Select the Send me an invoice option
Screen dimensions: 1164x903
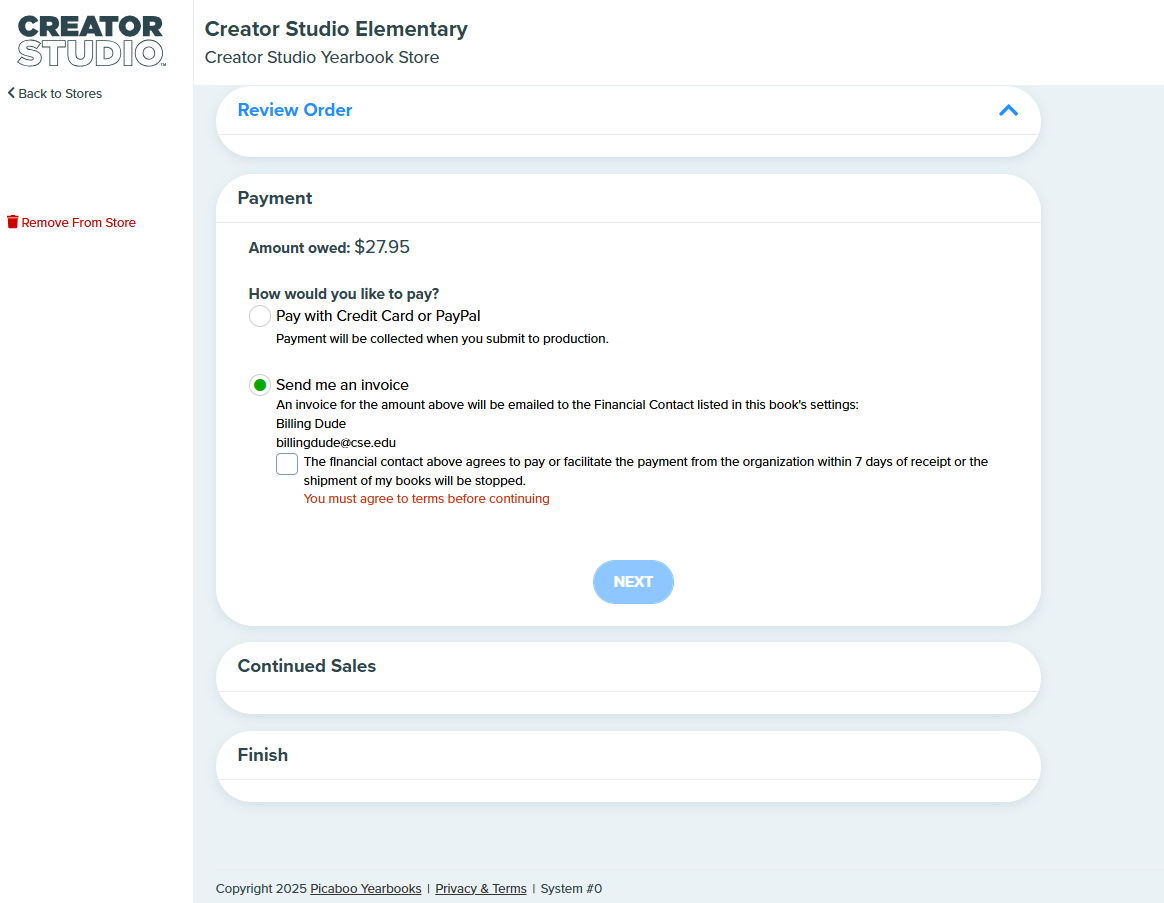(260, 385)
